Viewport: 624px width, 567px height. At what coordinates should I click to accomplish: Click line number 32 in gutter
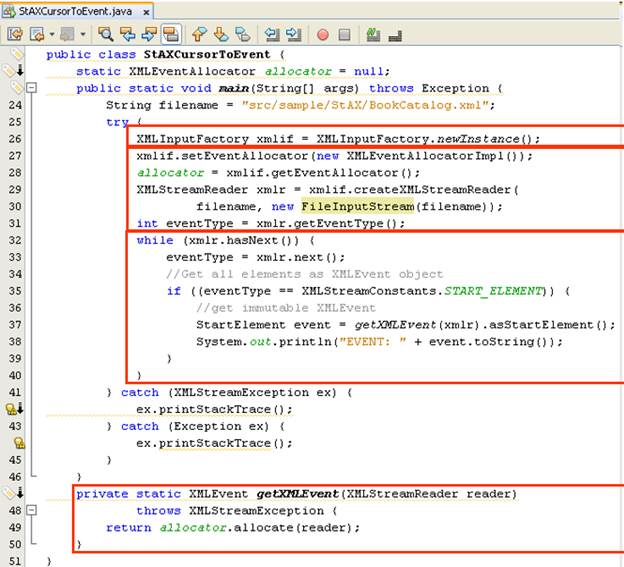pyautogui.click(x=15, y=240)
